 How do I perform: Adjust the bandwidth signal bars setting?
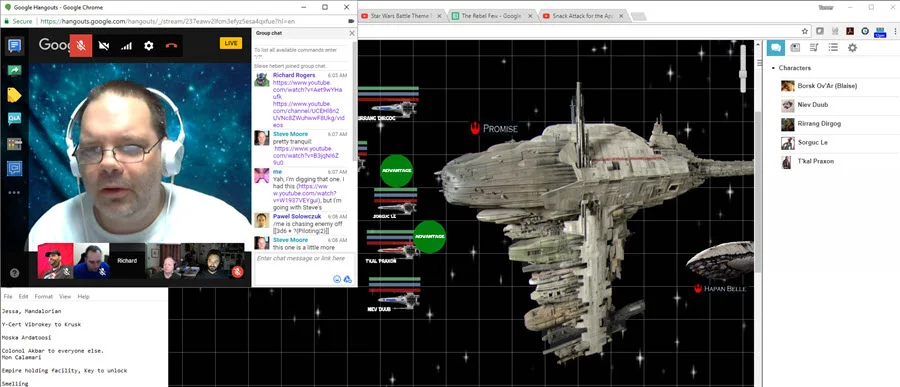point(126,46)
